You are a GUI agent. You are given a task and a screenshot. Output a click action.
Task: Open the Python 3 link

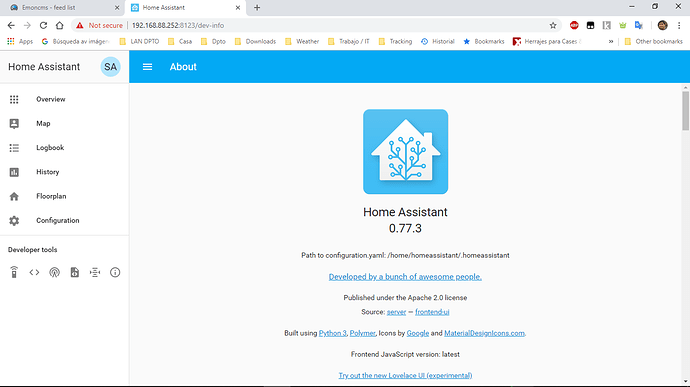click(x=332, y=333)
